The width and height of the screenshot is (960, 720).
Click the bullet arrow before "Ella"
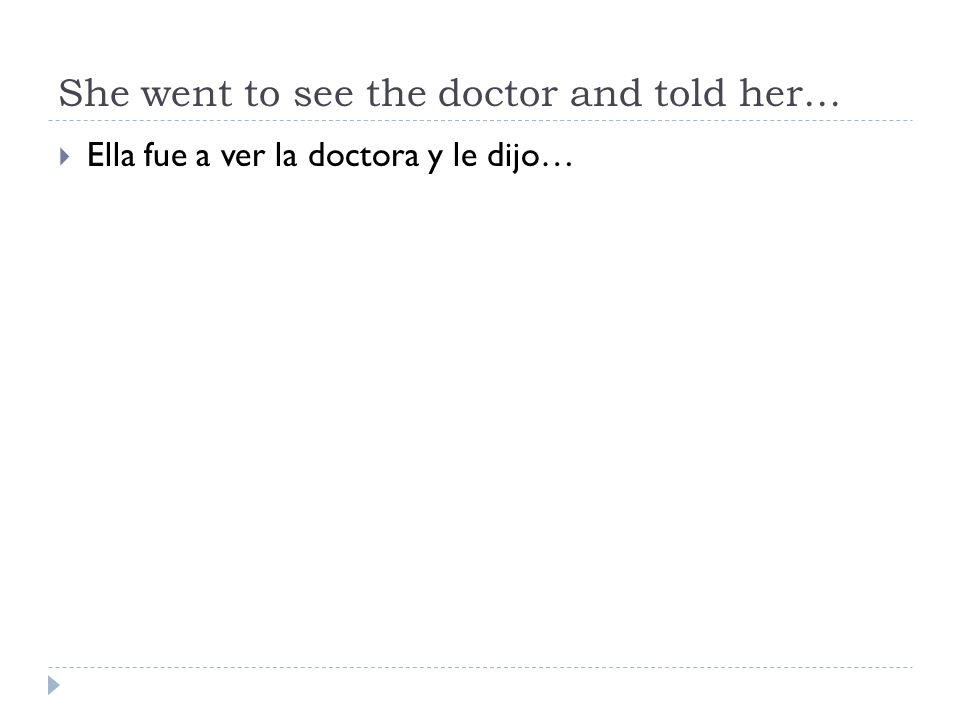(64, 157)
